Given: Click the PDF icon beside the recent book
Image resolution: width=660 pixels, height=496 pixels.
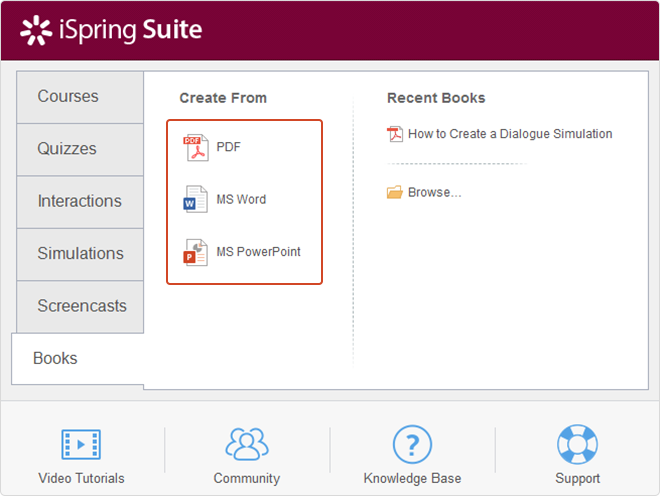Looking at the screenshot, I should pyautogui.click(x=395, y=134).
